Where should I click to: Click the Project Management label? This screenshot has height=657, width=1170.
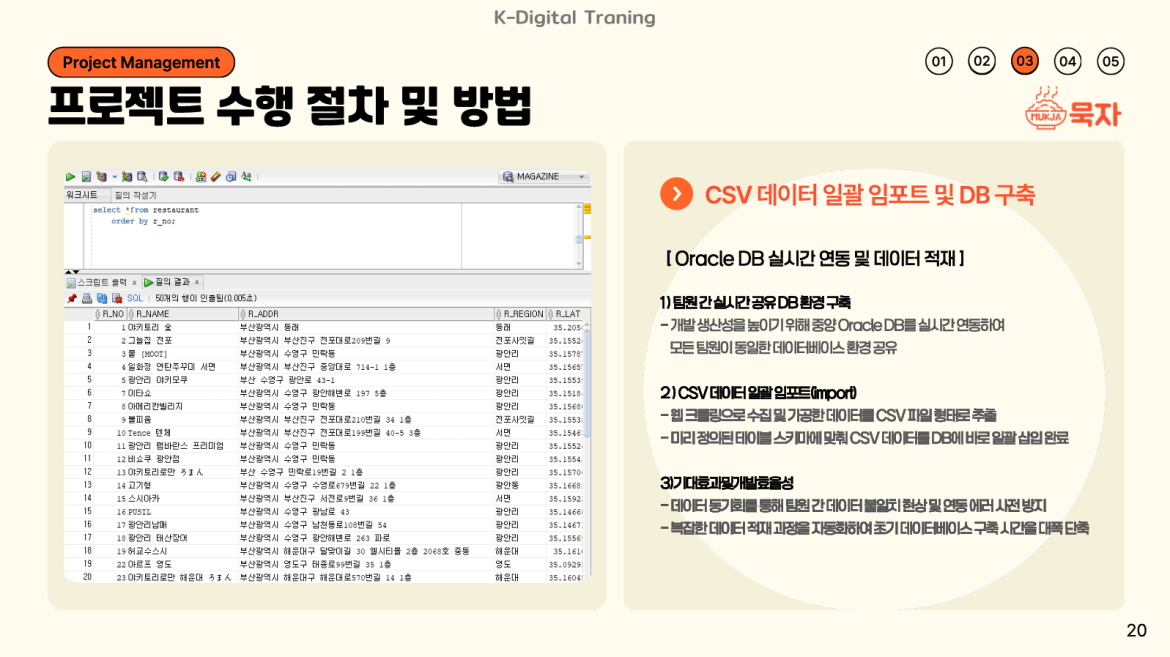click(141, 63)
